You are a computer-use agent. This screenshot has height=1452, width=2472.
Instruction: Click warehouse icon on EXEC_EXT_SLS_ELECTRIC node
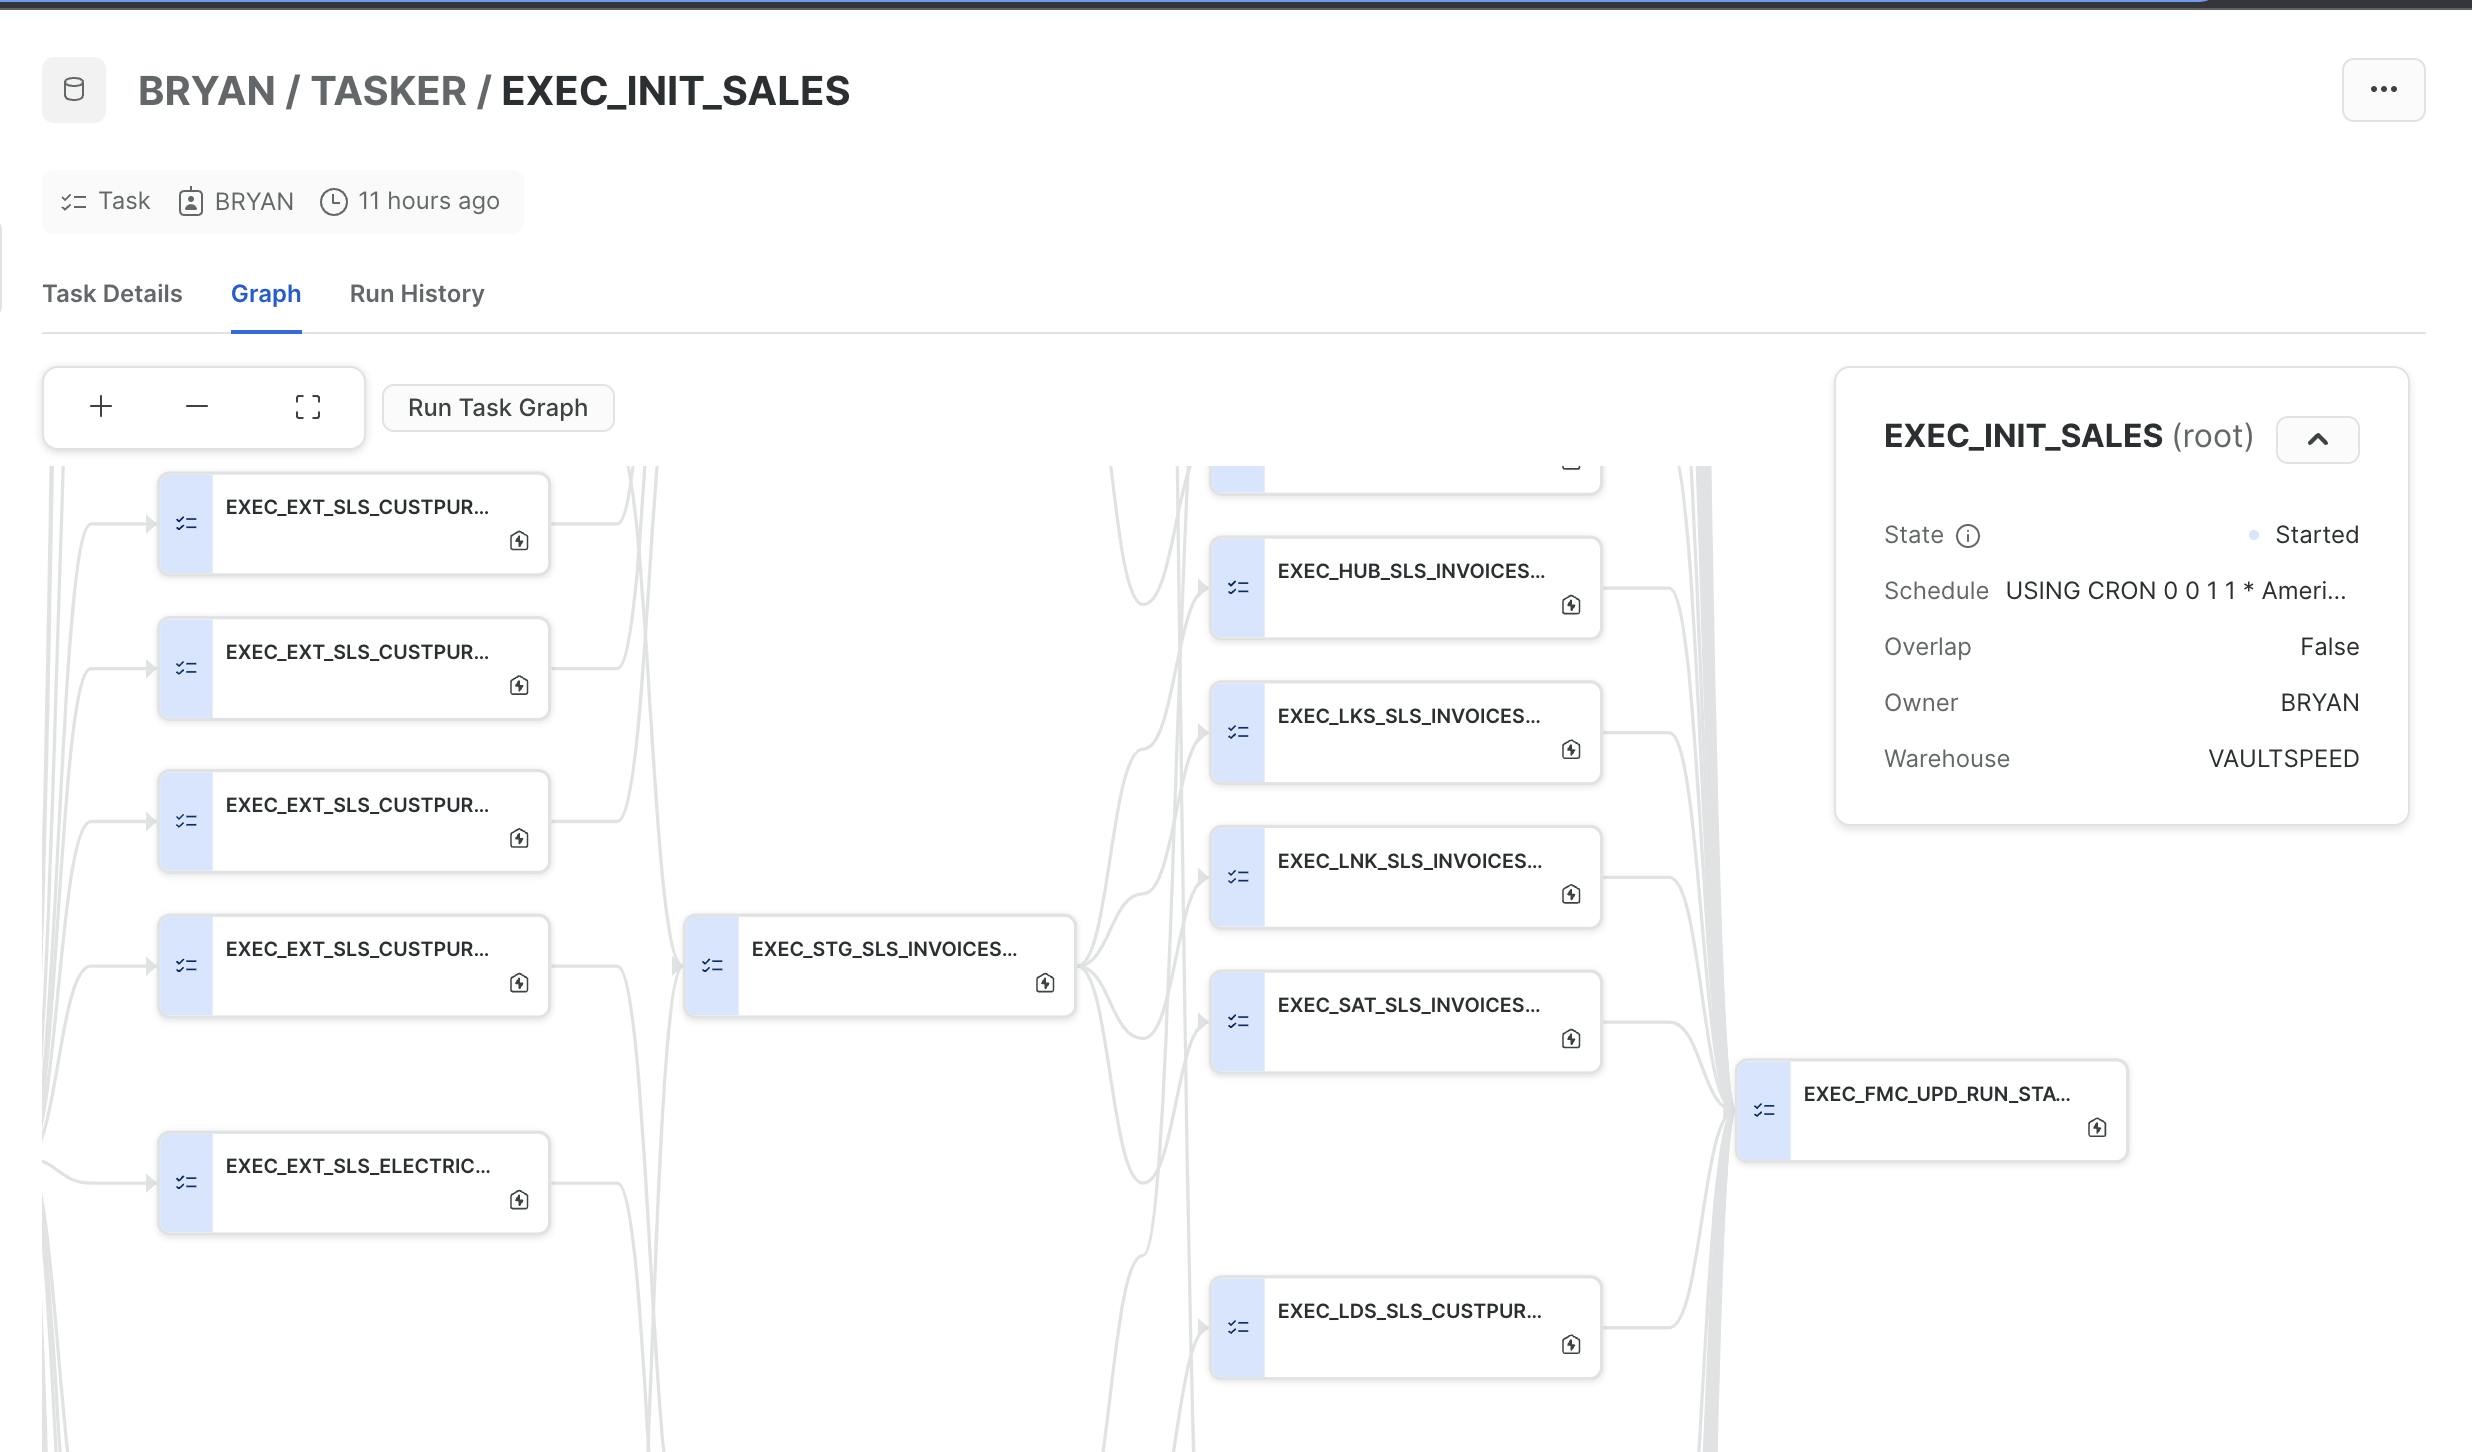click(519, 1200)
